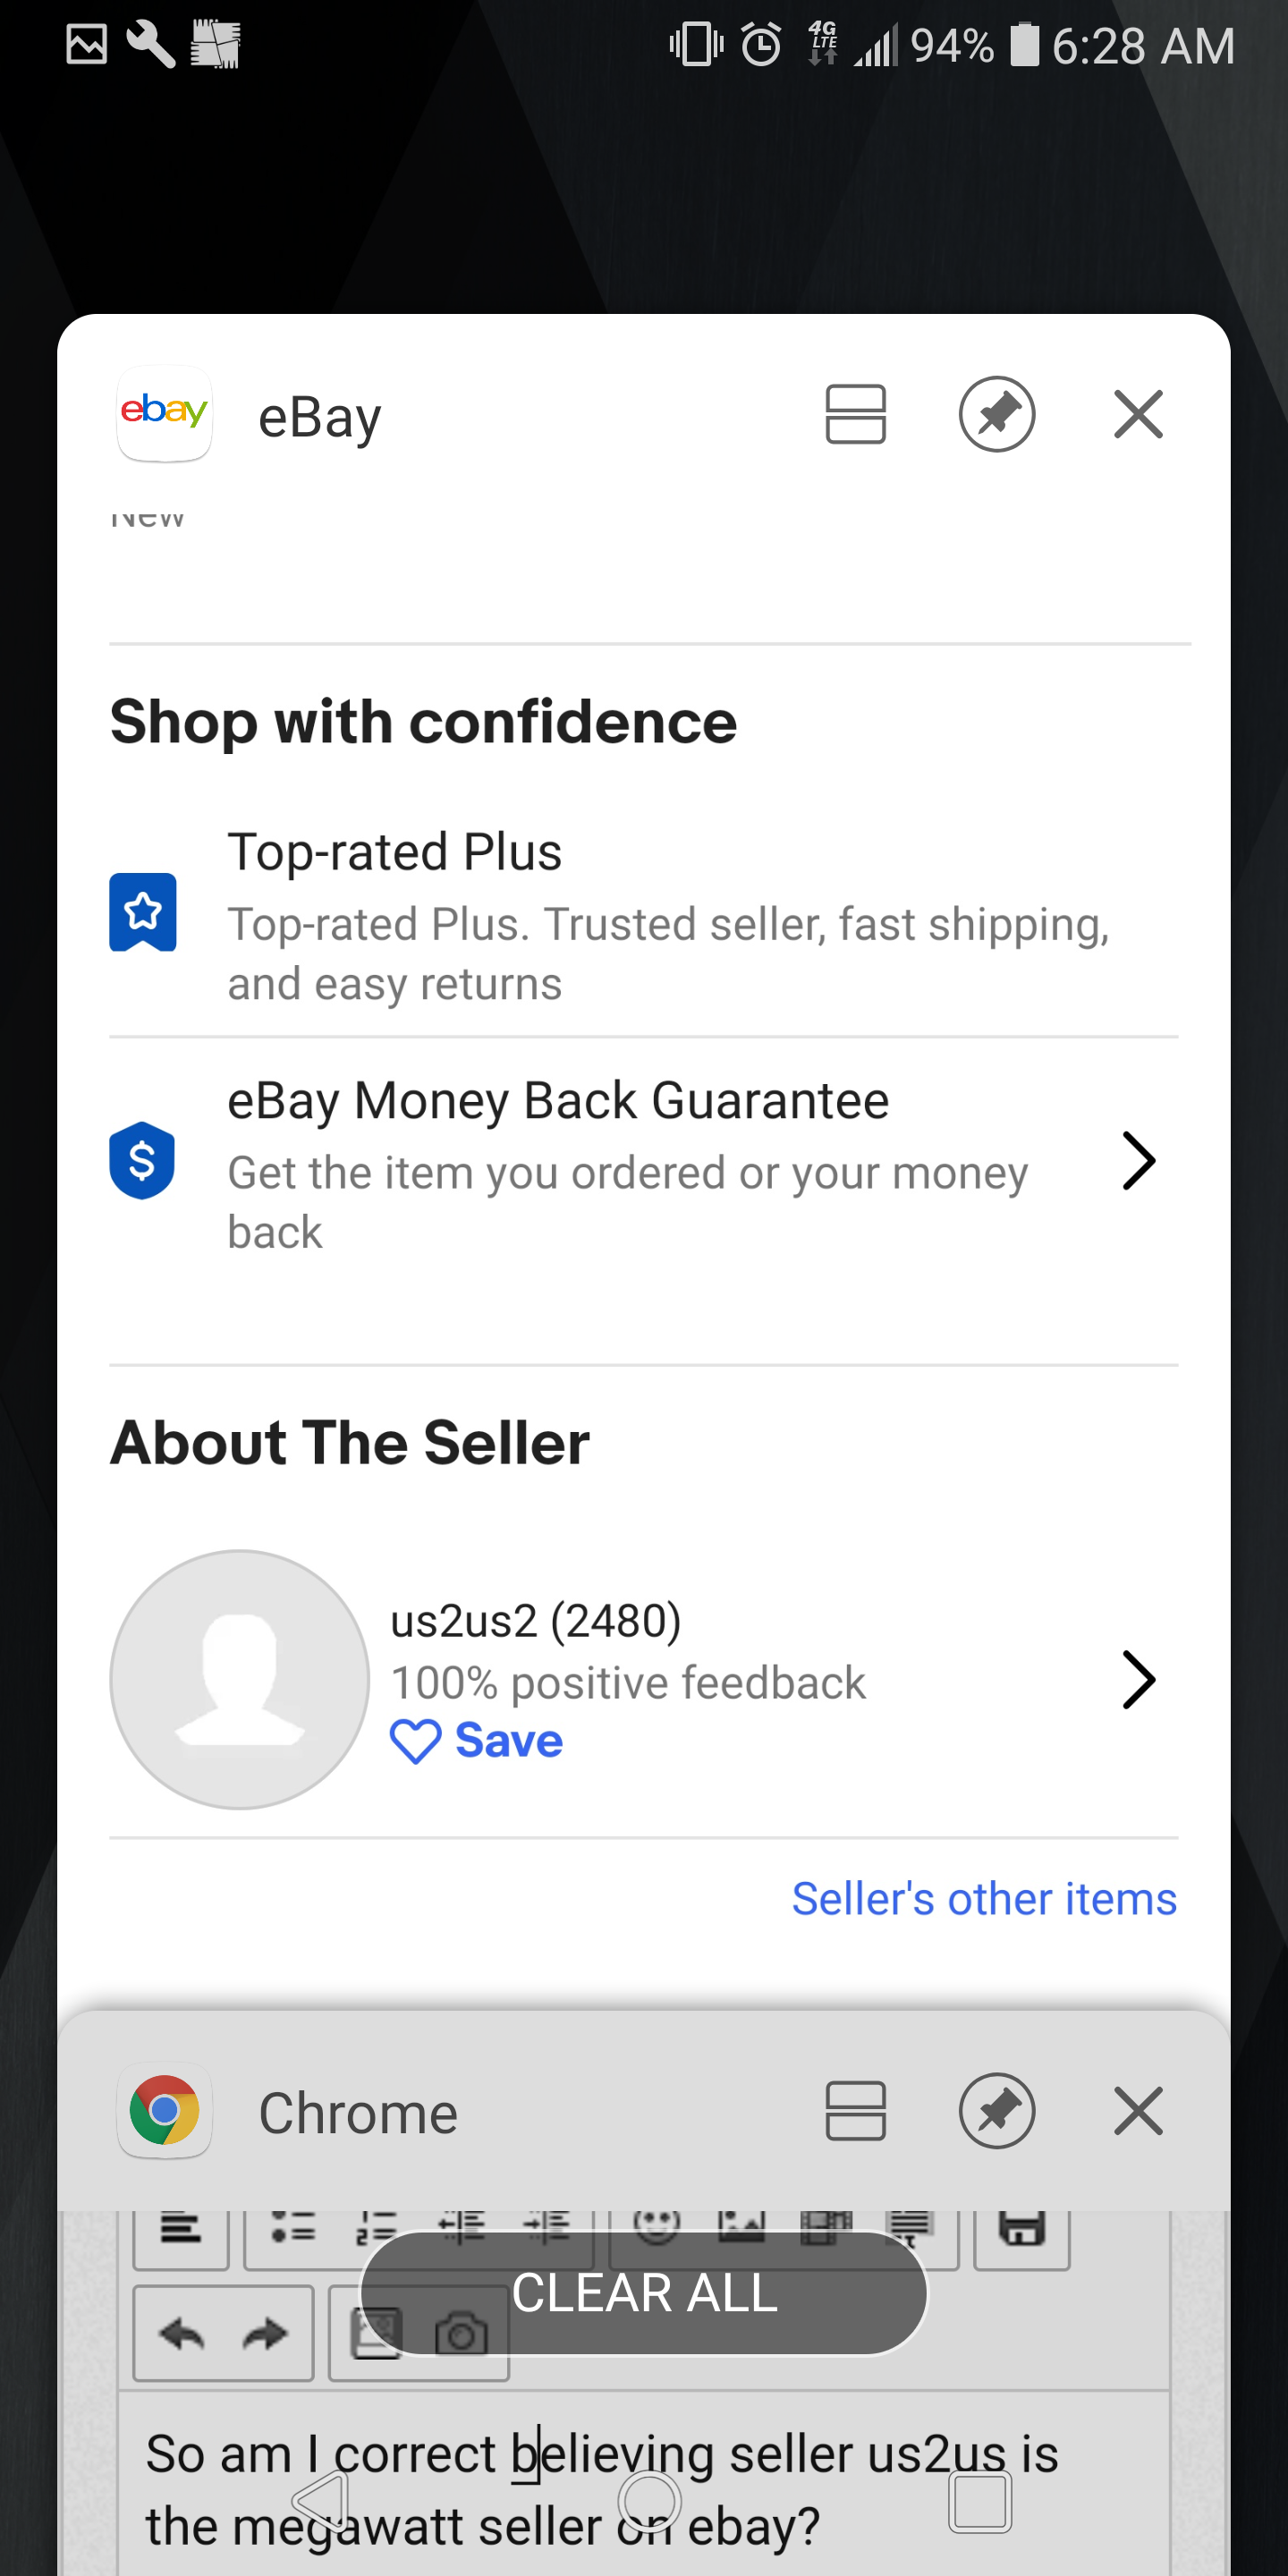Viewport: 1288px width, 2576px height.
Task: Tap the recent apps square button
Action: pyautogui.click(x=979, y=2500)
